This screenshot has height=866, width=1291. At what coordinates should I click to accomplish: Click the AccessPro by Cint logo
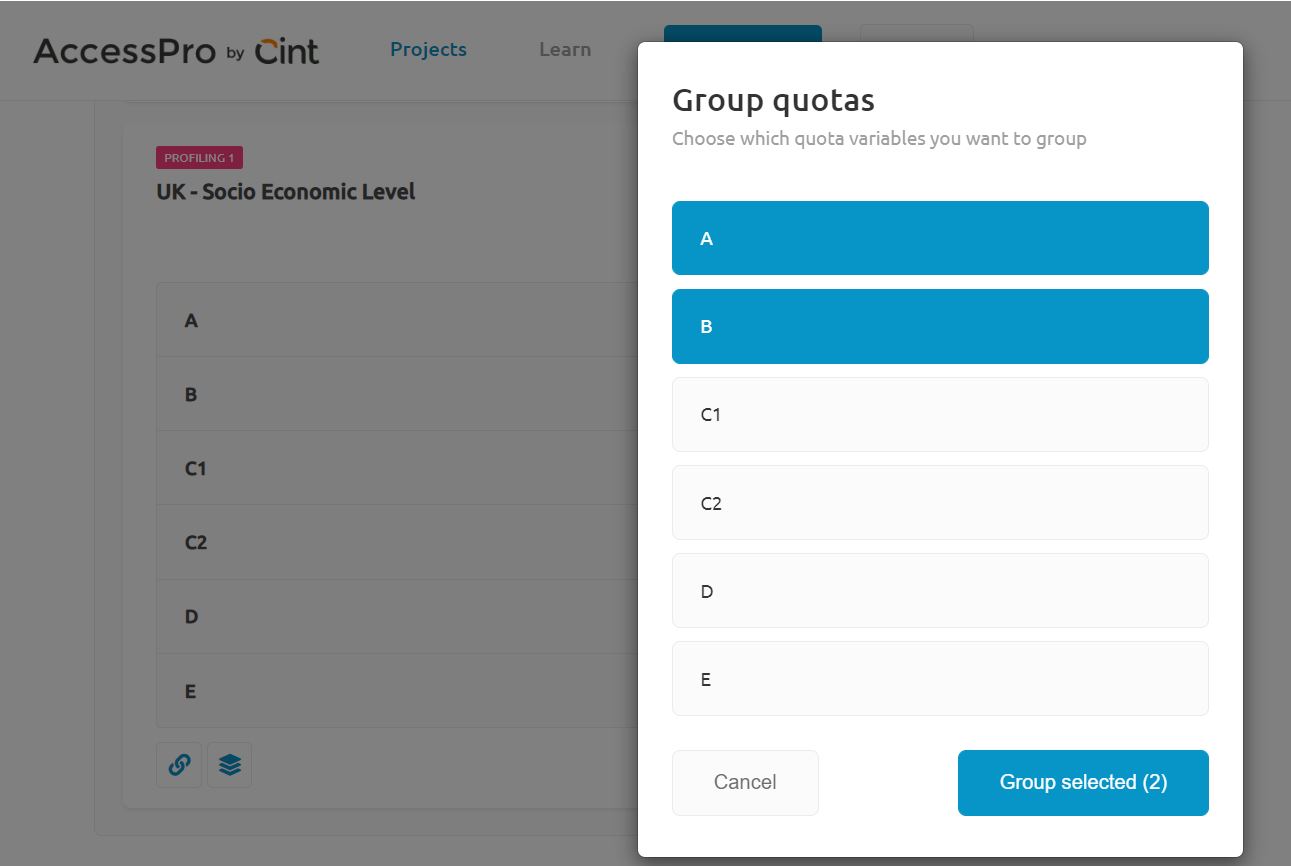tap(176, 50)
